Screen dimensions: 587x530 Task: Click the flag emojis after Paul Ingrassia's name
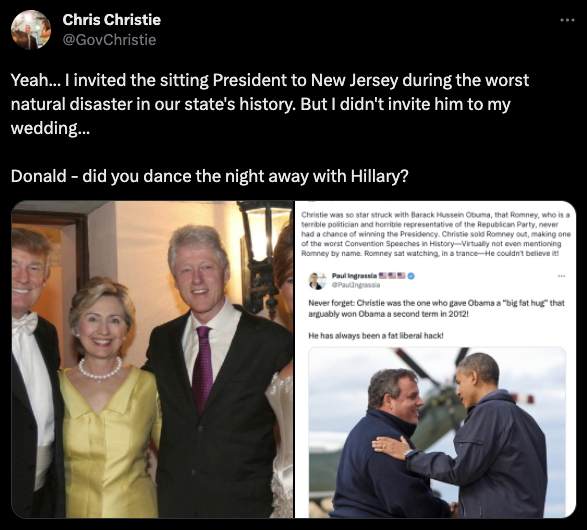[x=392, y=276]
